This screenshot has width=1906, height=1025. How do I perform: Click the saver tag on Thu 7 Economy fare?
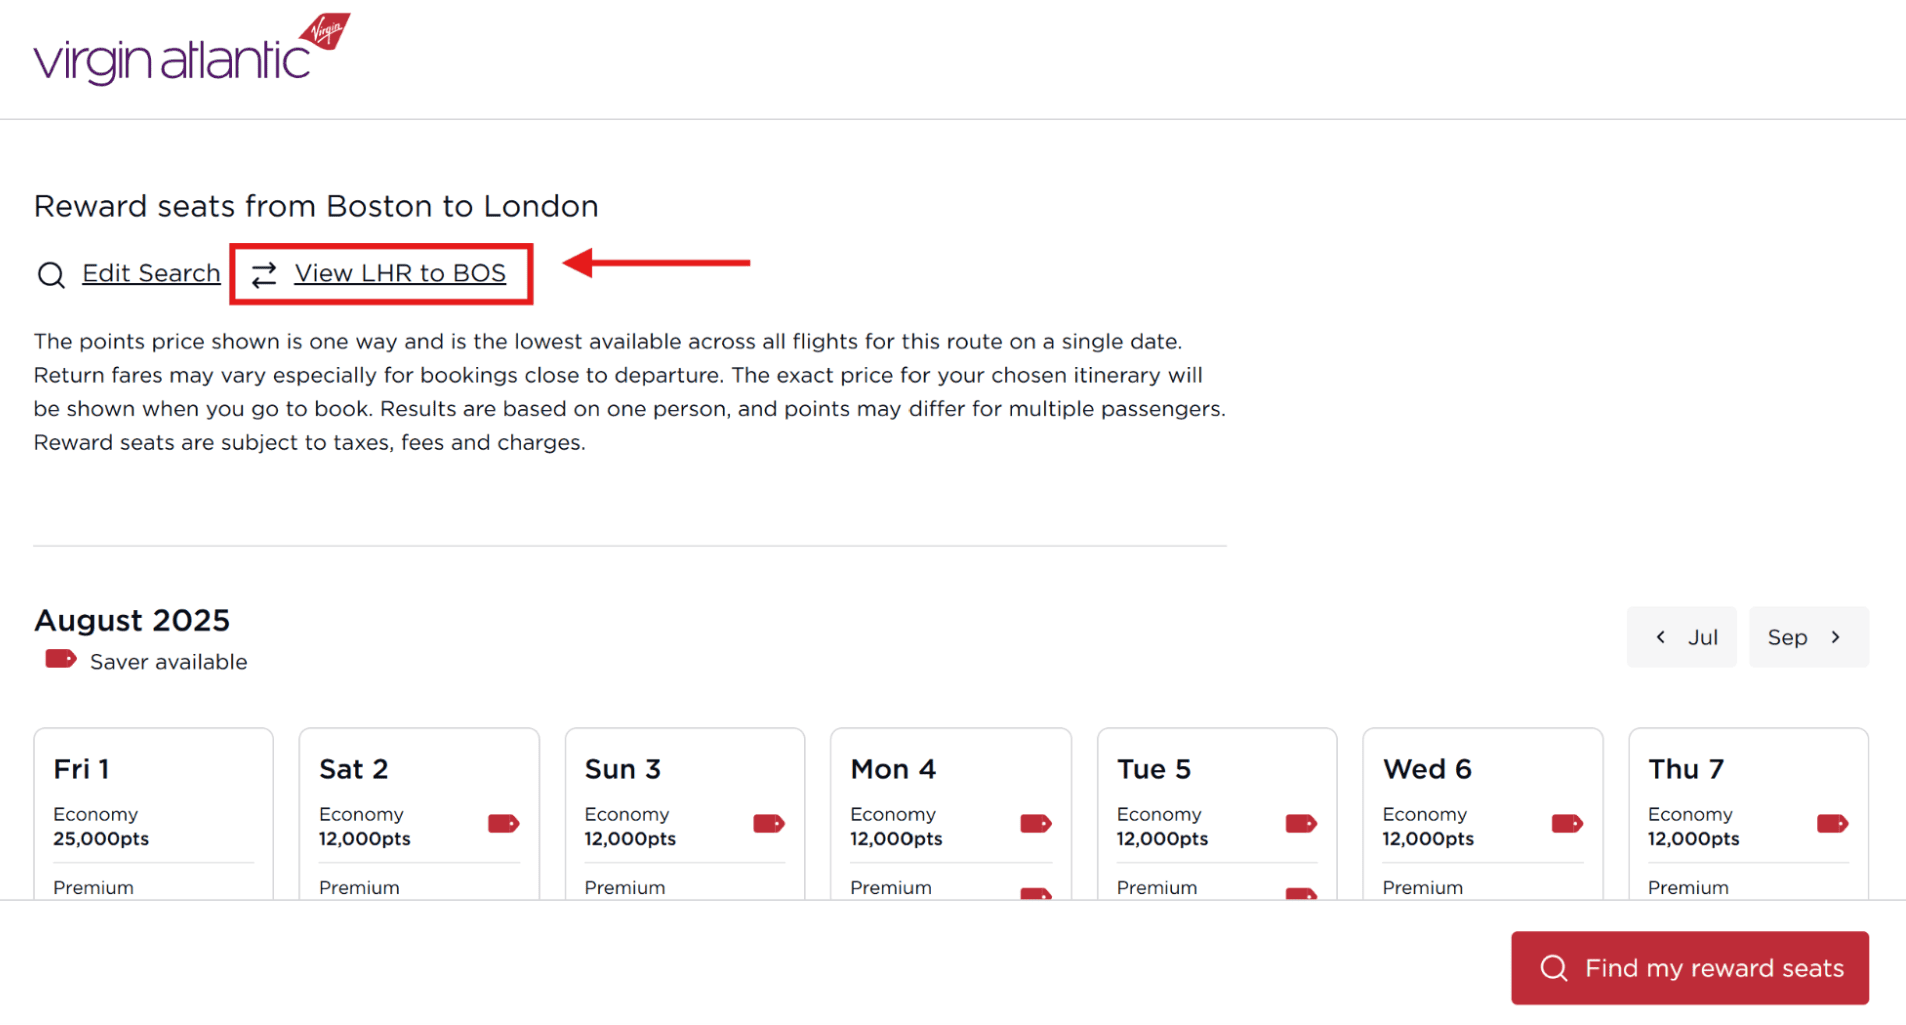point(1833,823)
